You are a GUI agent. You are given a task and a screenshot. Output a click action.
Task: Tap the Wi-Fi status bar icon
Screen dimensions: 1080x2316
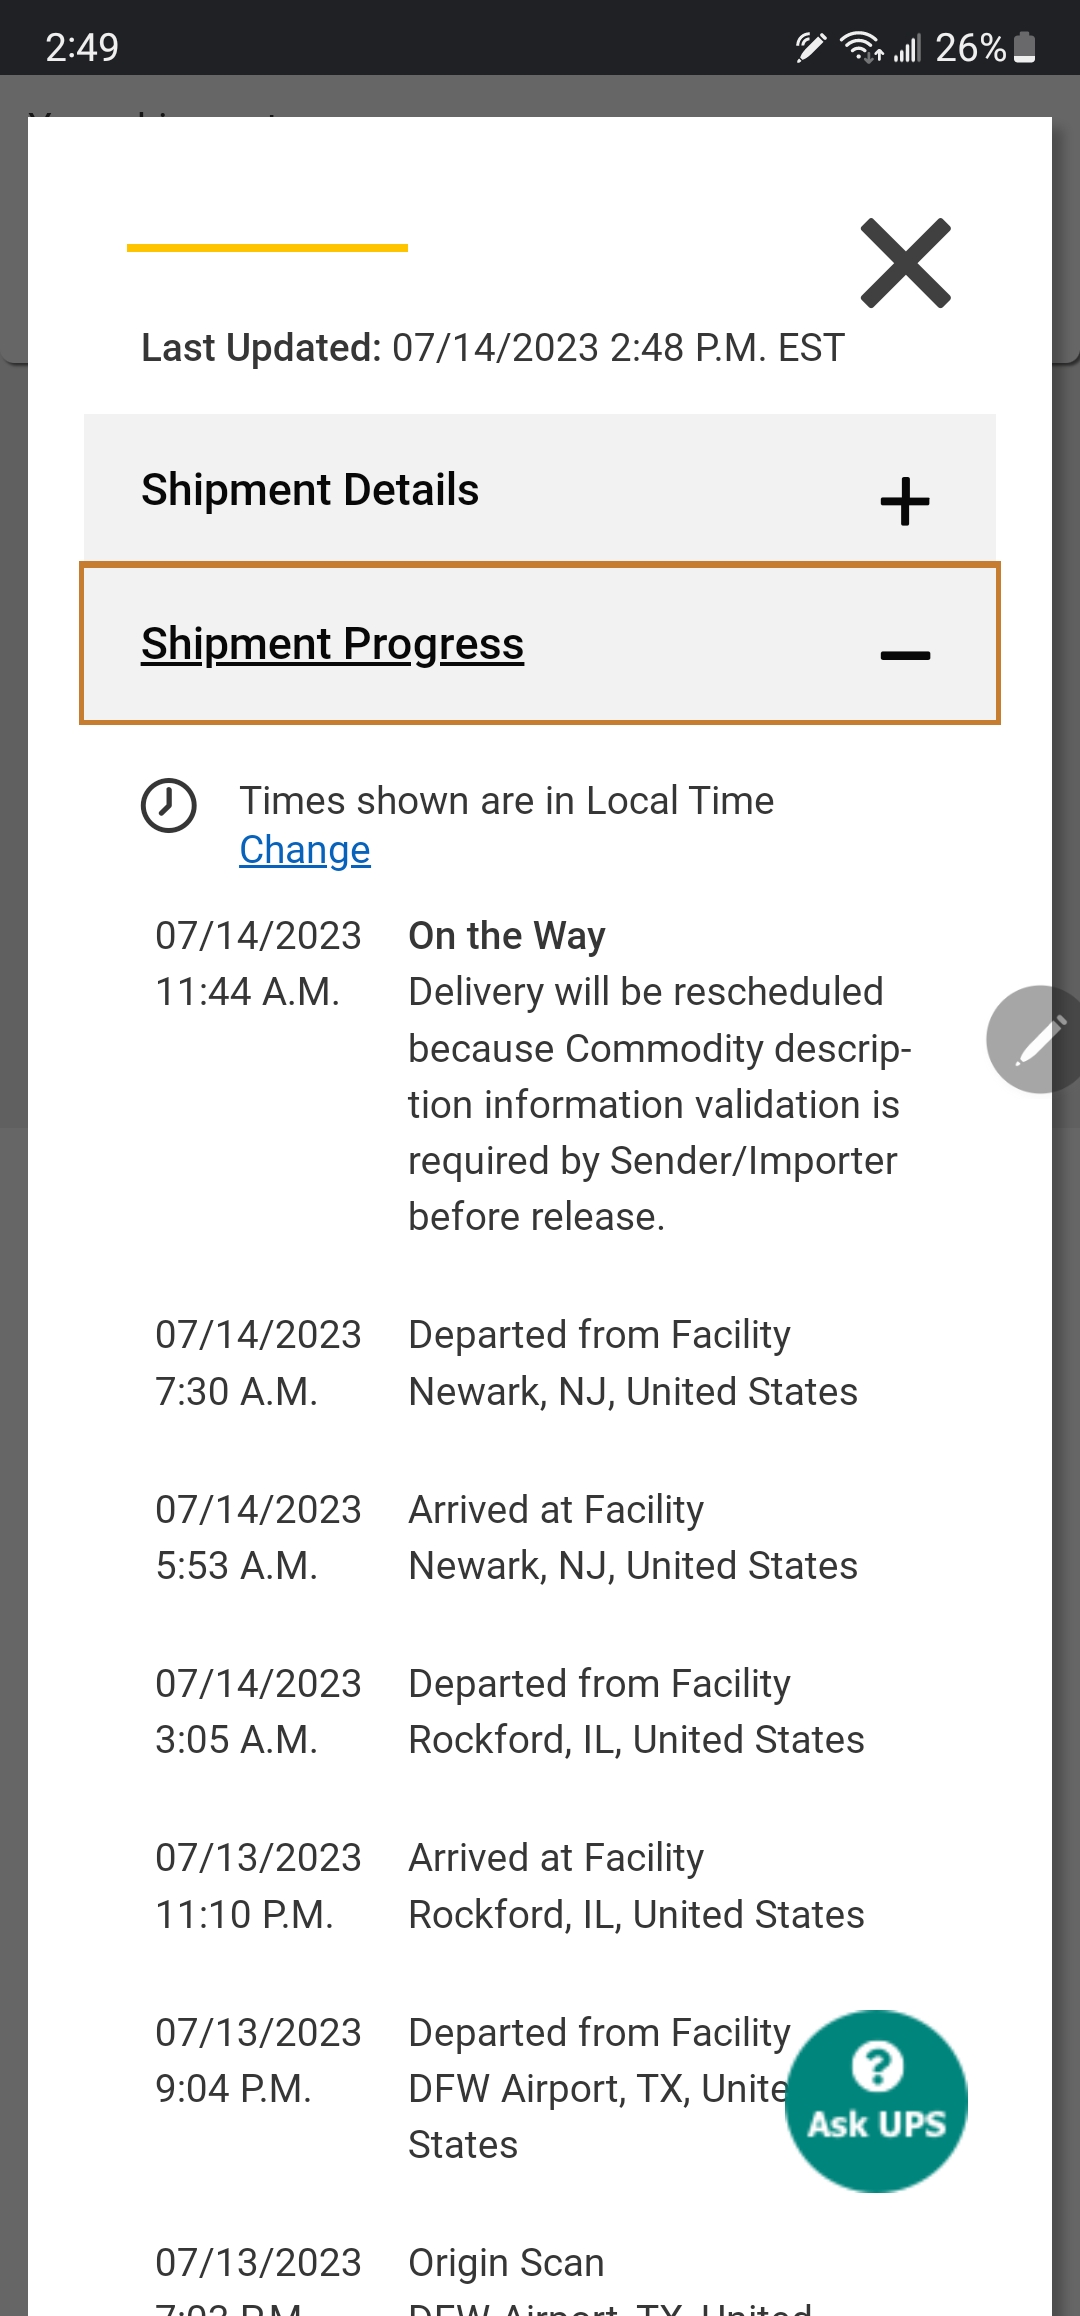[x=861, y=47]
